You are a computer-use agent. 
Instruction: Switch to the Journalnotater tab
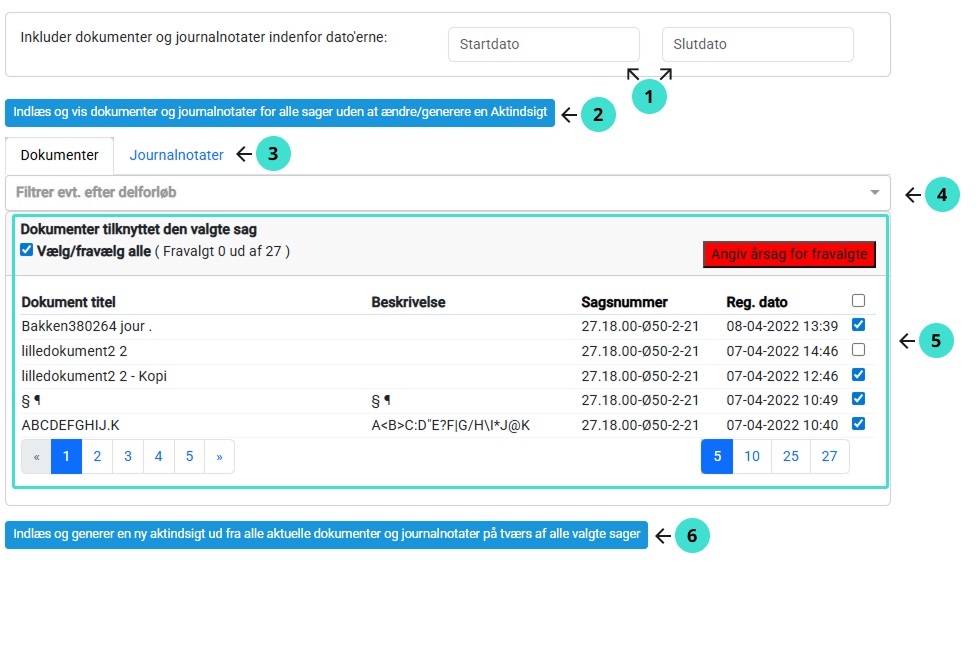[x=176, y=155]
